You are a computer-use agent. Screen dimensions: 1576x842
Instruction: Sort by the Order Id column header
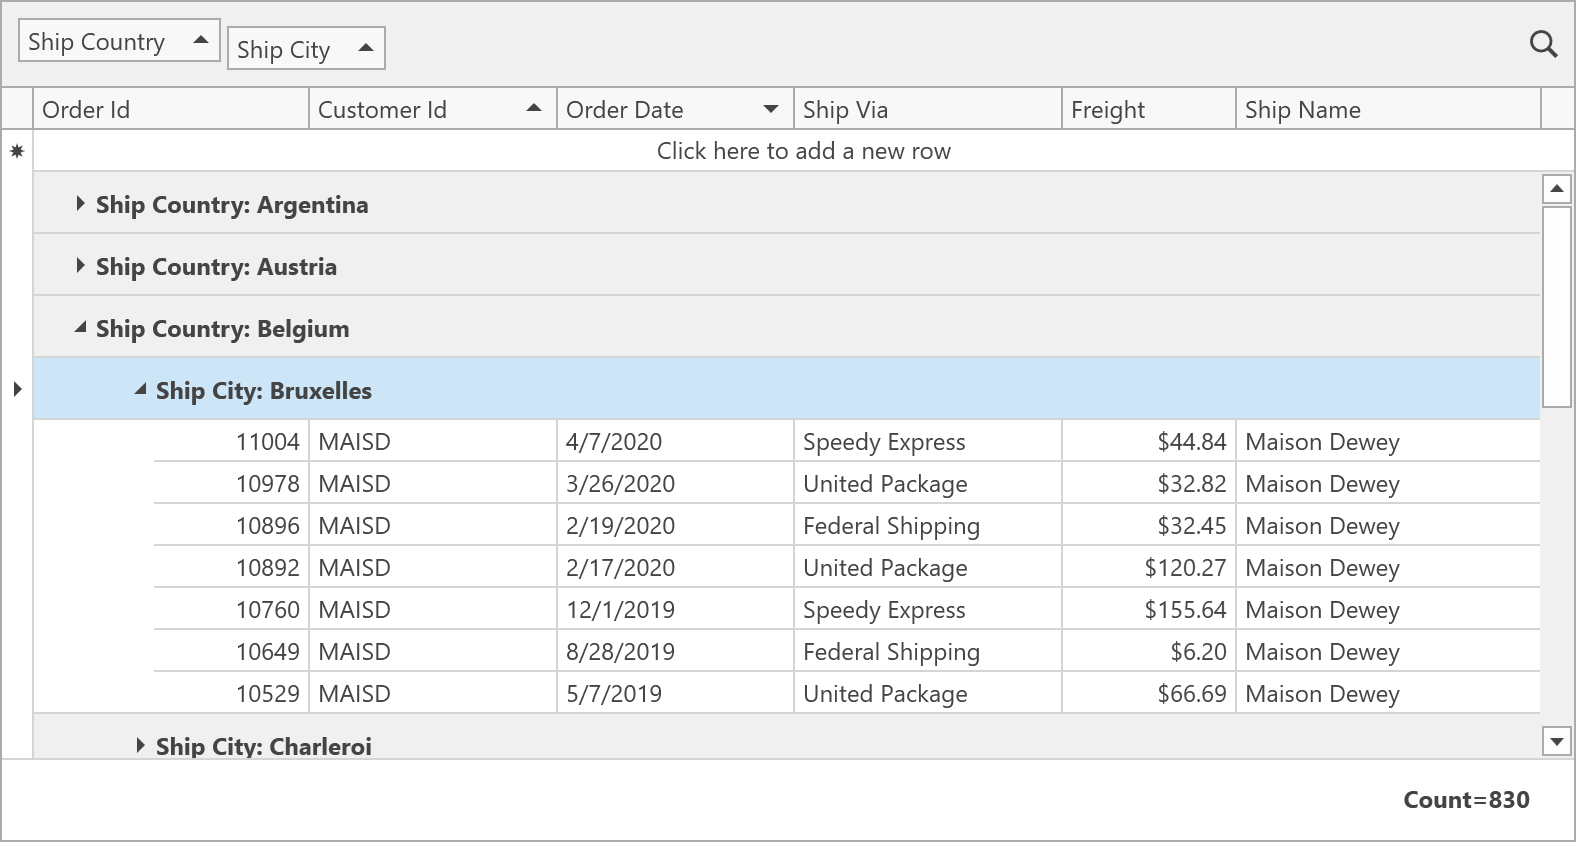170,109
